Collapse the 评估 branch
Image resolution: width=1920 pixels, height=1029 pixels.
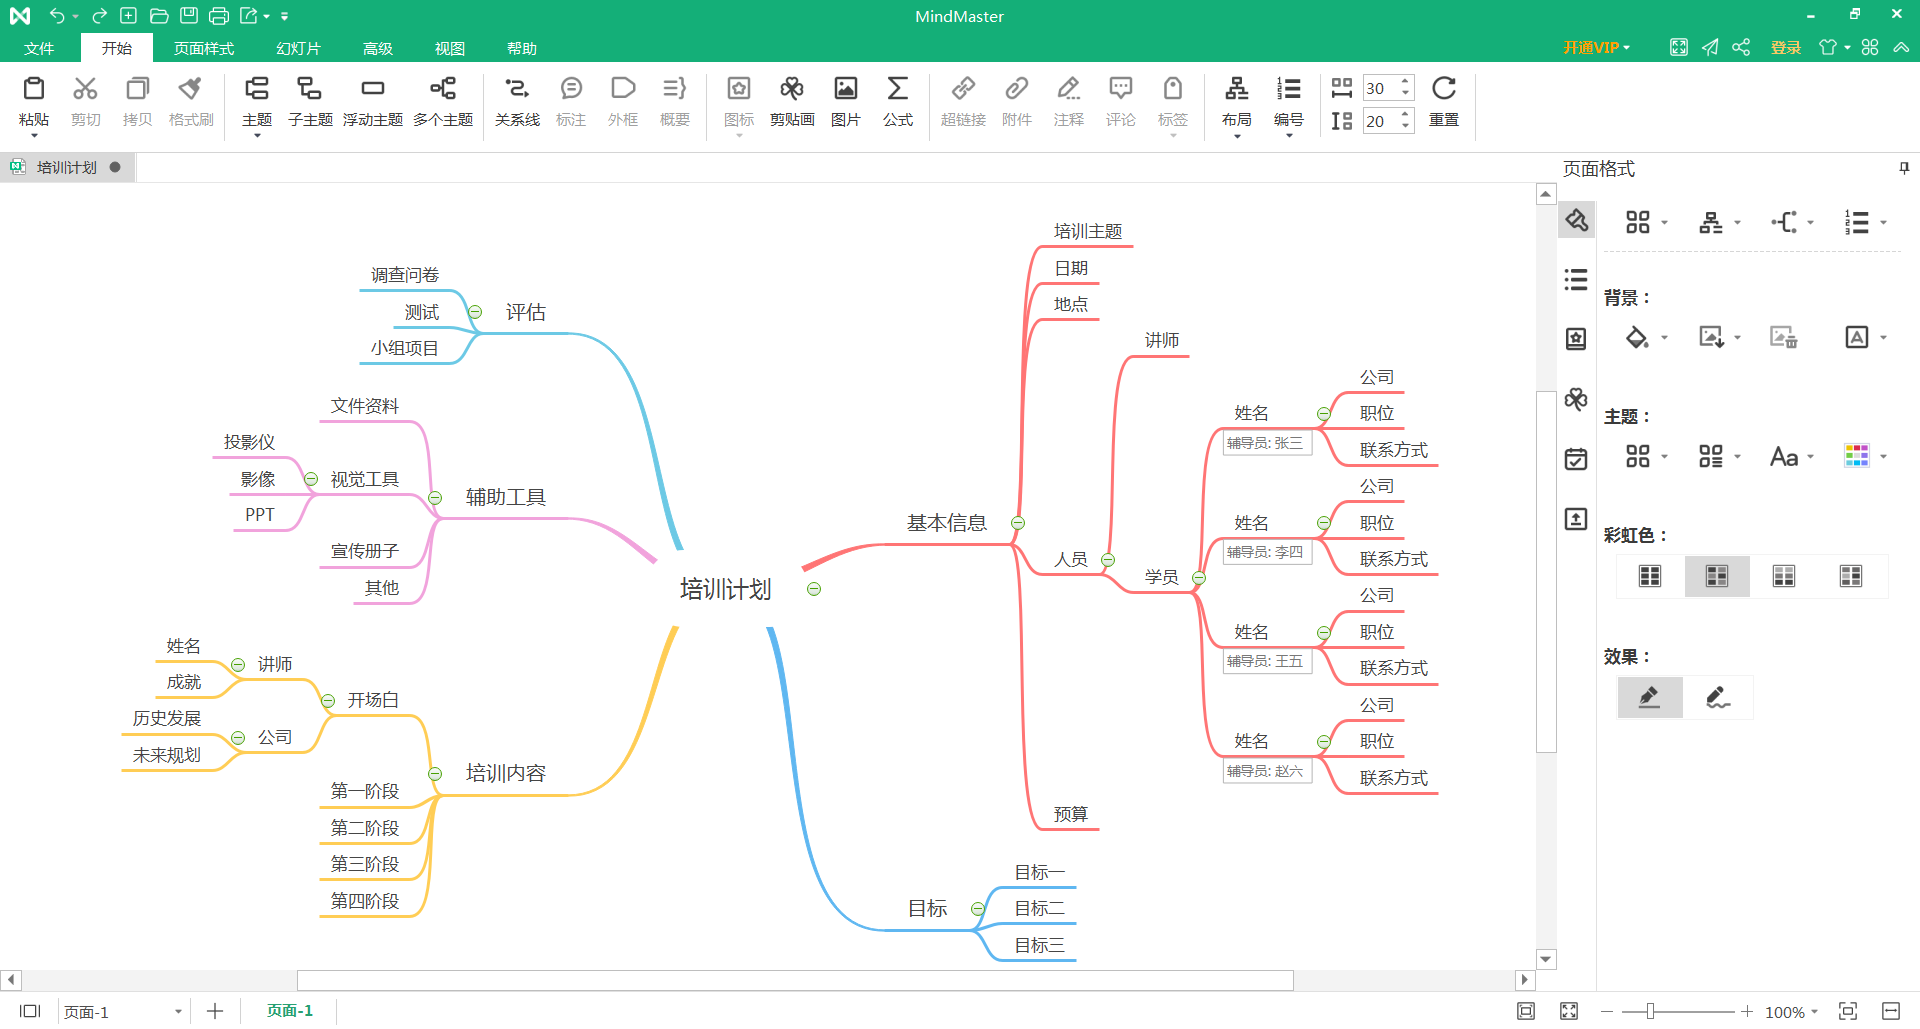click(x=475, y=312)
